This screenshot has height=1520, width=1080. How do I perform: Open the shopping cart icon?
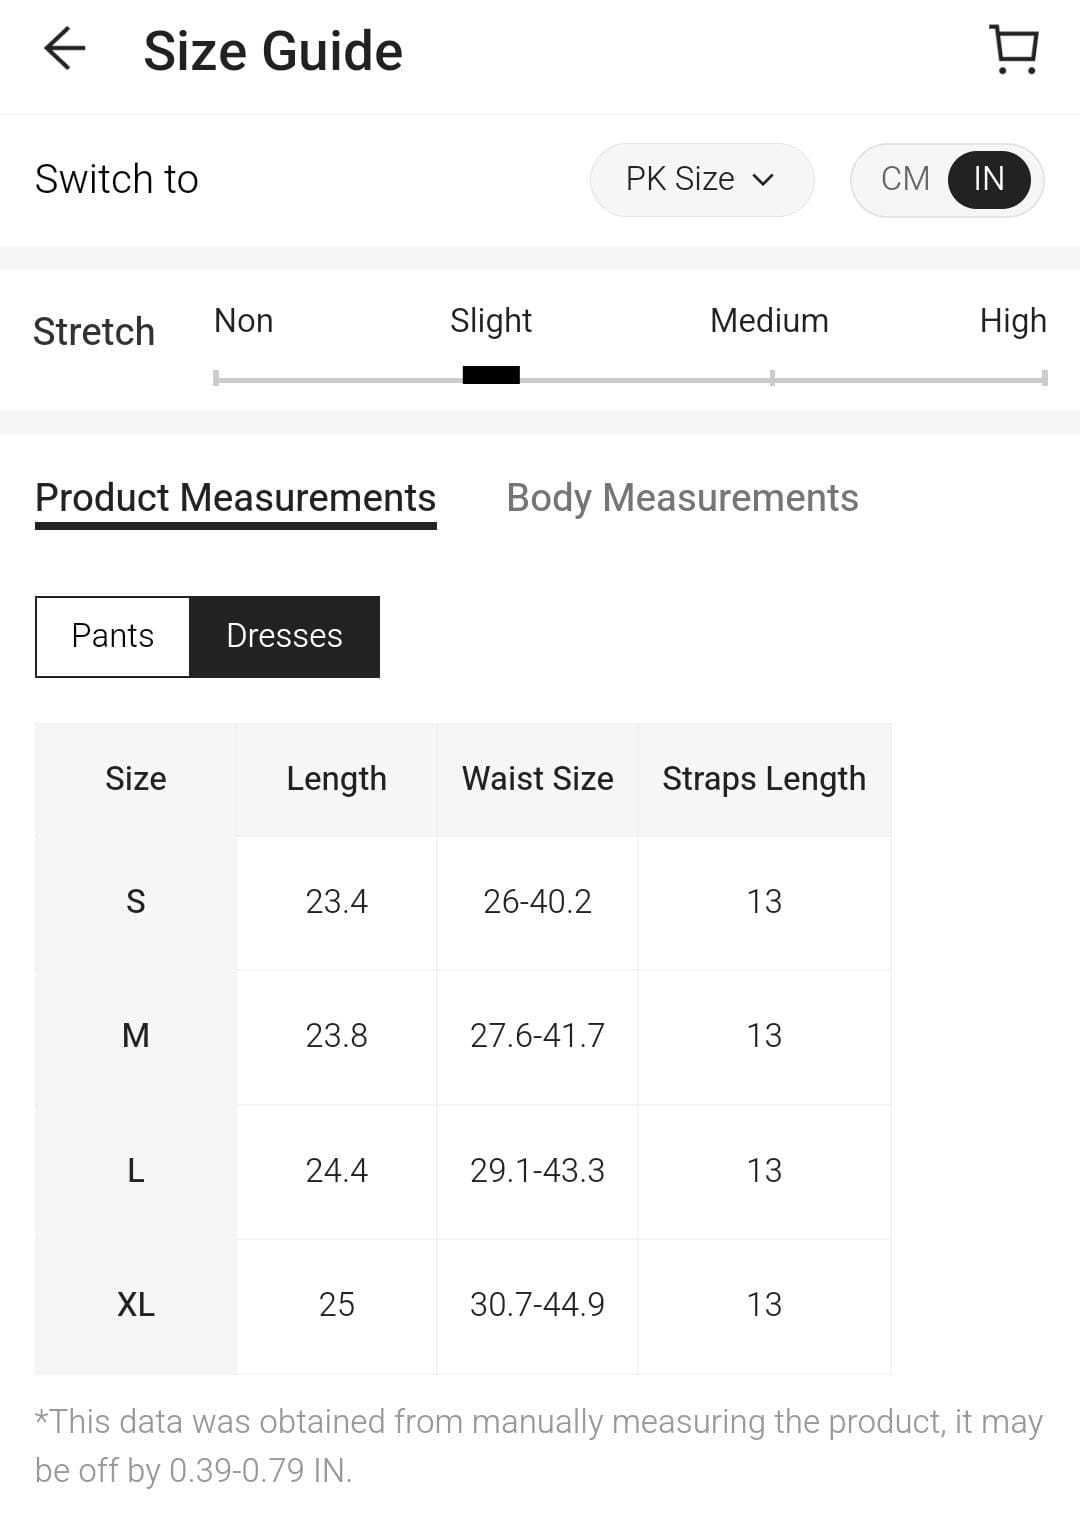pyautogui.click(x=1014, y=49)
